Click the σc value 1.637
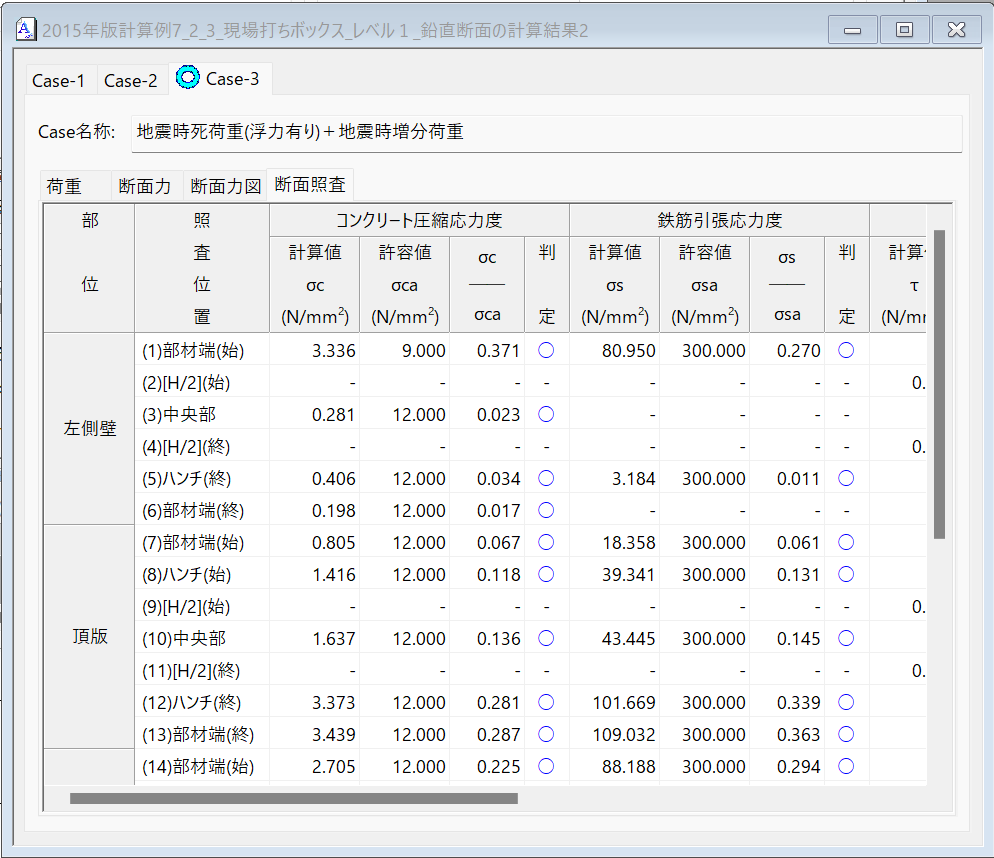This screenshot has height=858, width=994. click(333, 638)
